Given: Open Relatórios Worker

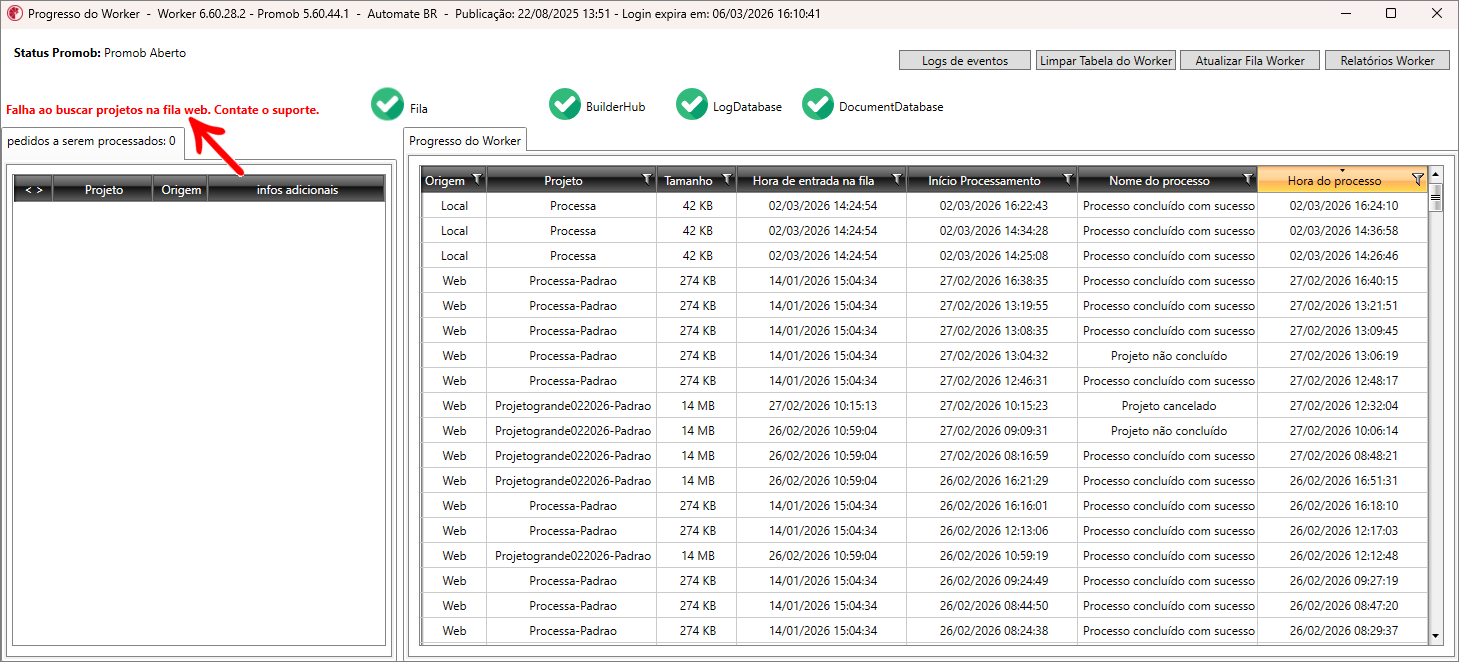Looking at the screenshot, I should (1386, 61).
